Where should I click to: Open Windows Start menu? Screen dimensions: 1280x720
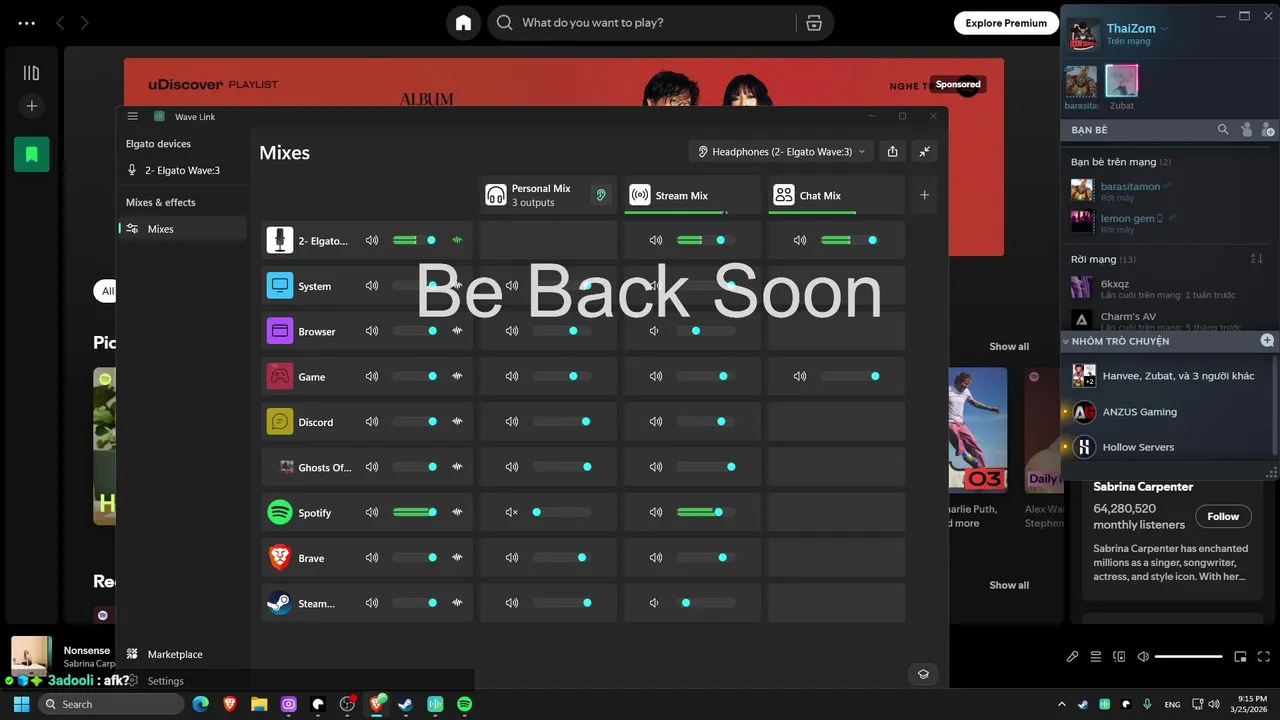tap(21, 704)
